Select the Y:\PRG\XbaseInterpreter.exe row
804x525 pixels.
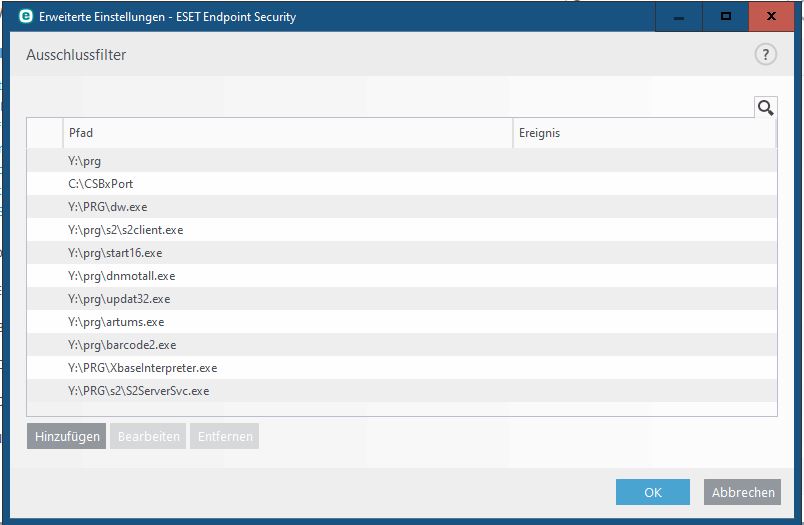[401, 368]
